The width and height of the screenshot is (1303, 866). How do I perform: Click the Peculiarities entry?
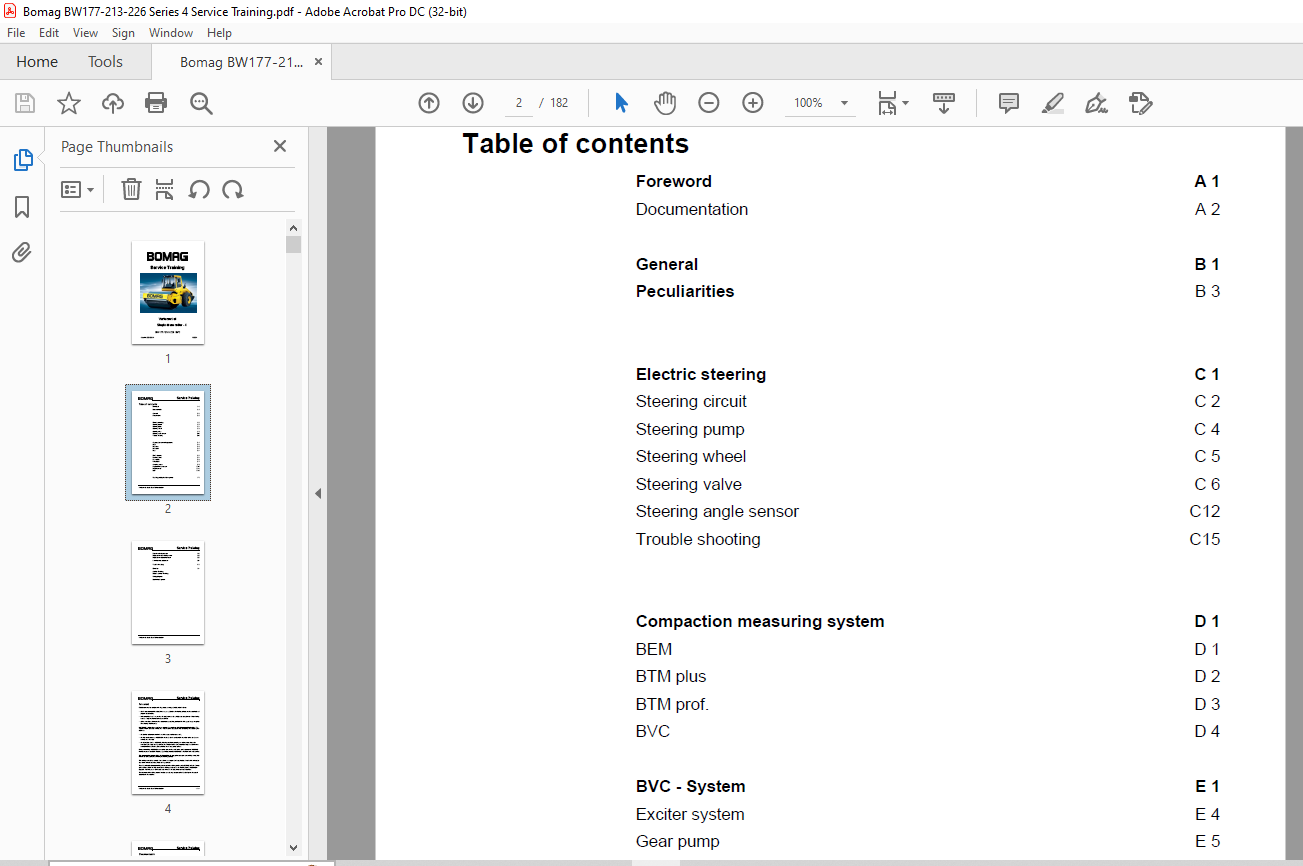click(685, 291)
